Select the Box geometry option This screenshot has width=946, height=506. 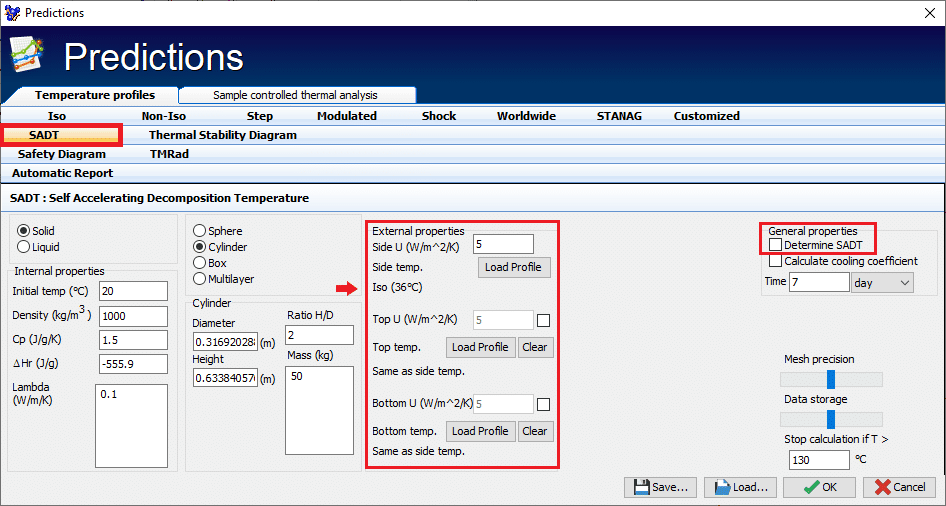pos(200,263)
